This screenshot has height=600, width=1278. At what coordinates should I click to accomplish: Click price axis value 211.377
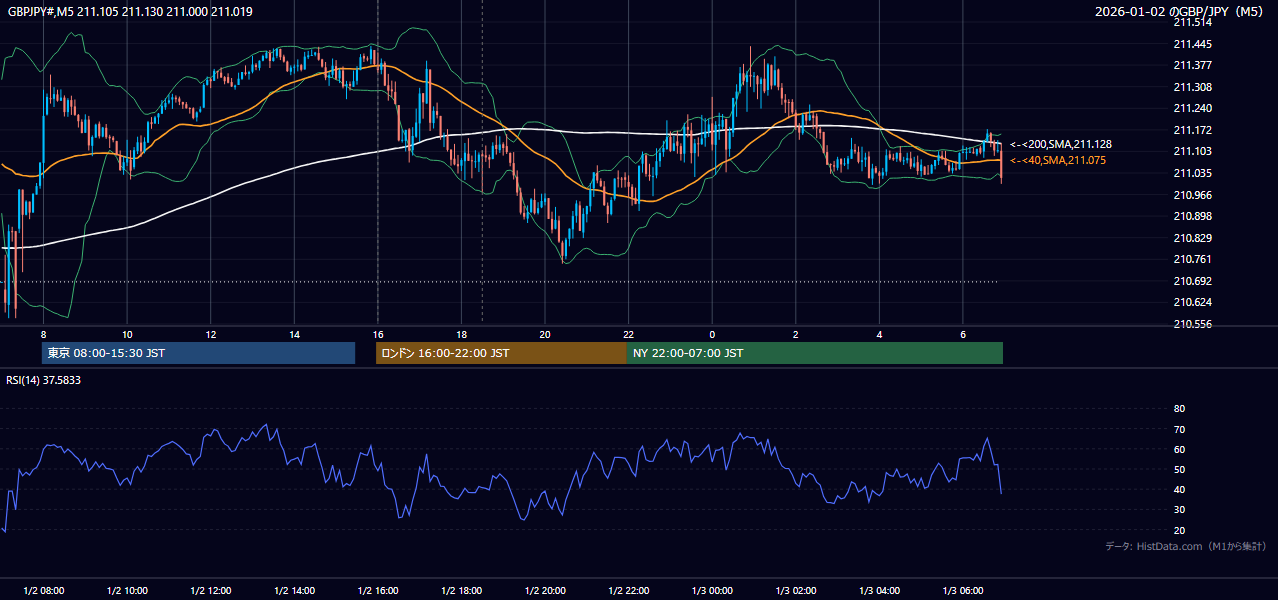(1192, 65)
